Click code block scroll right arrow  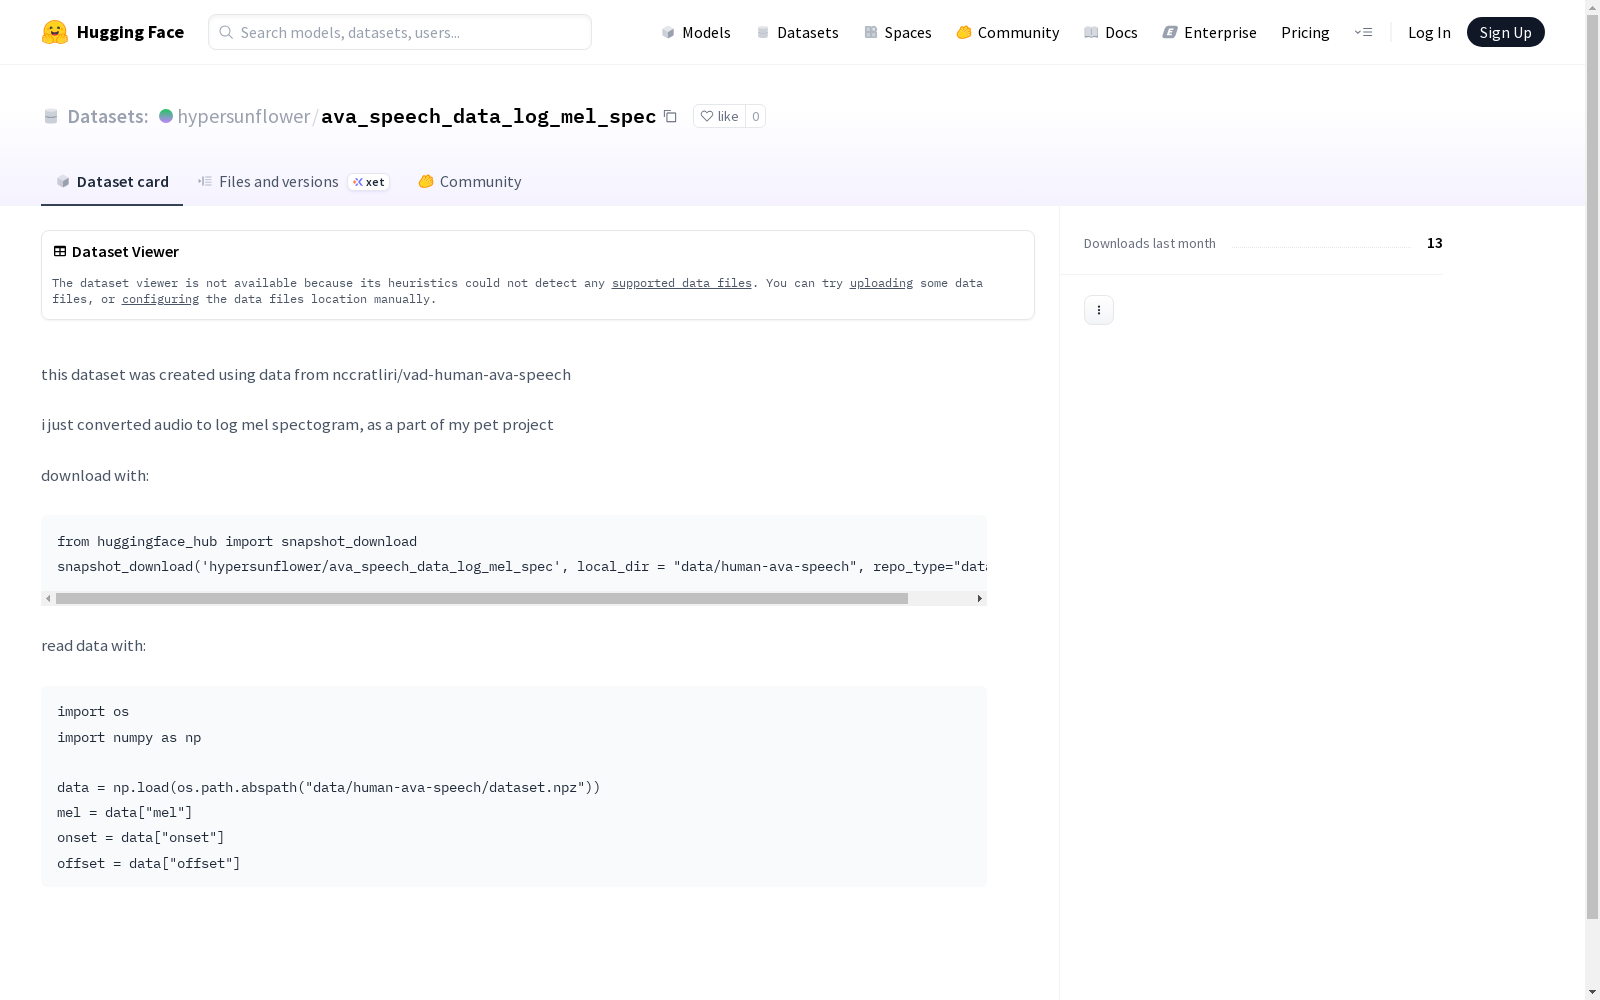pos(979,598)
